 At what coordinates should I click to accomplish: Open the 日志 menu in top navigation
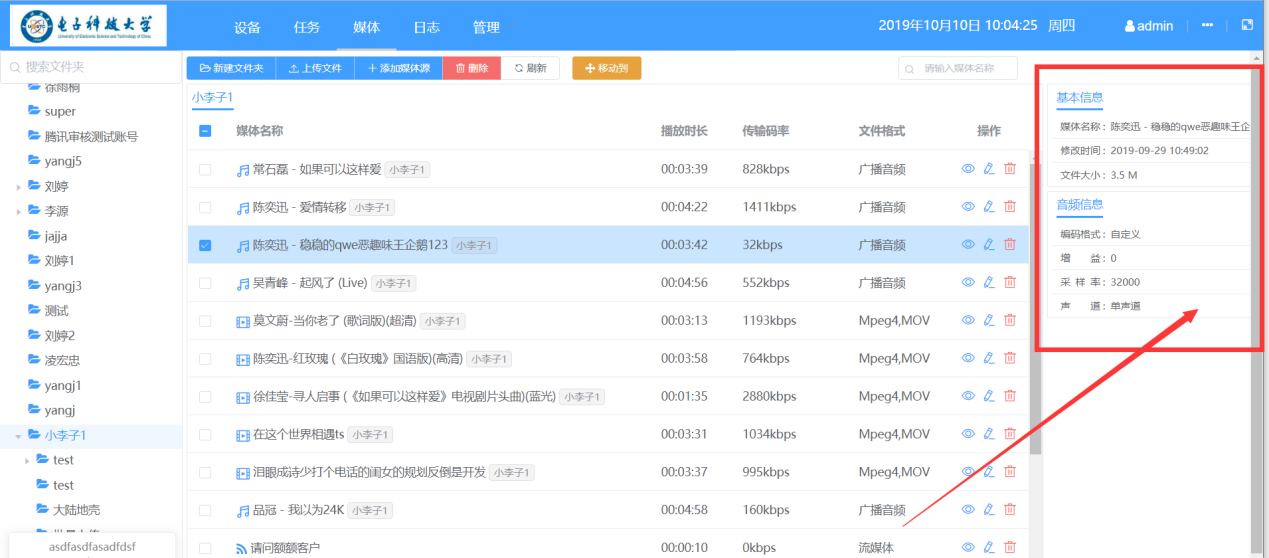pos(427,28)
